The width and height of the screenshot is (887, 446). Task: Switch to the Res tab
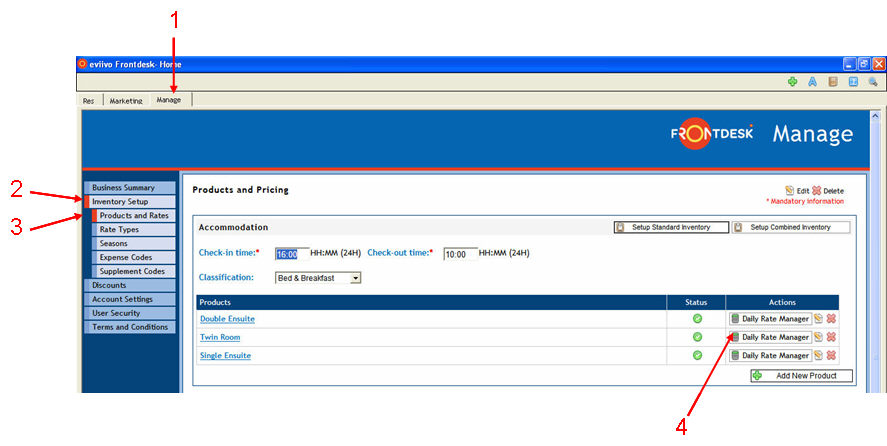coord(89,100)
